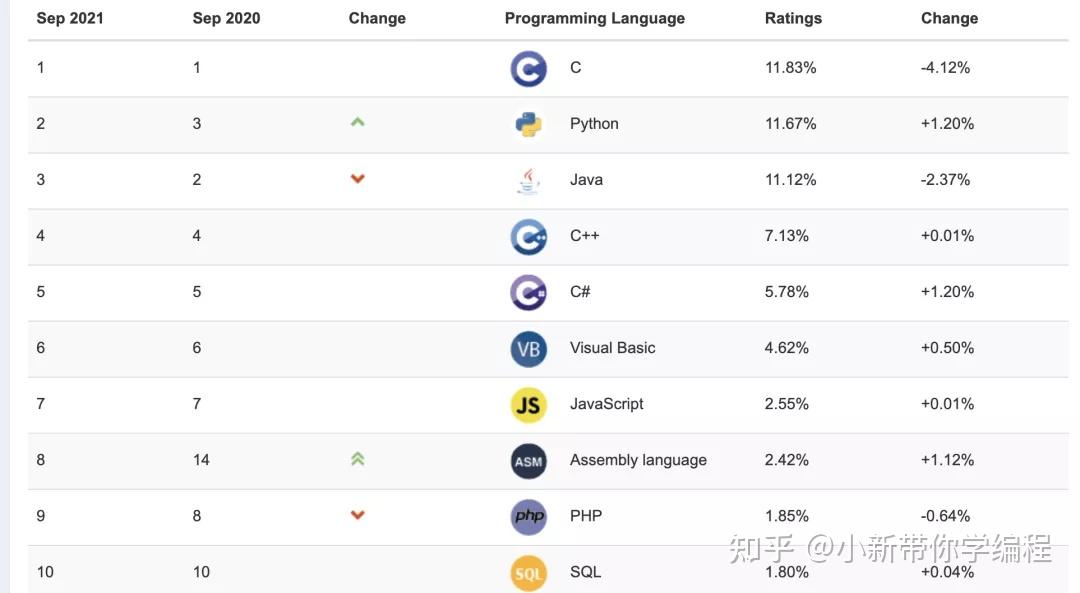
Task: Click the Python logo icon
Action: pyautogui.click(x=528, y=124)
